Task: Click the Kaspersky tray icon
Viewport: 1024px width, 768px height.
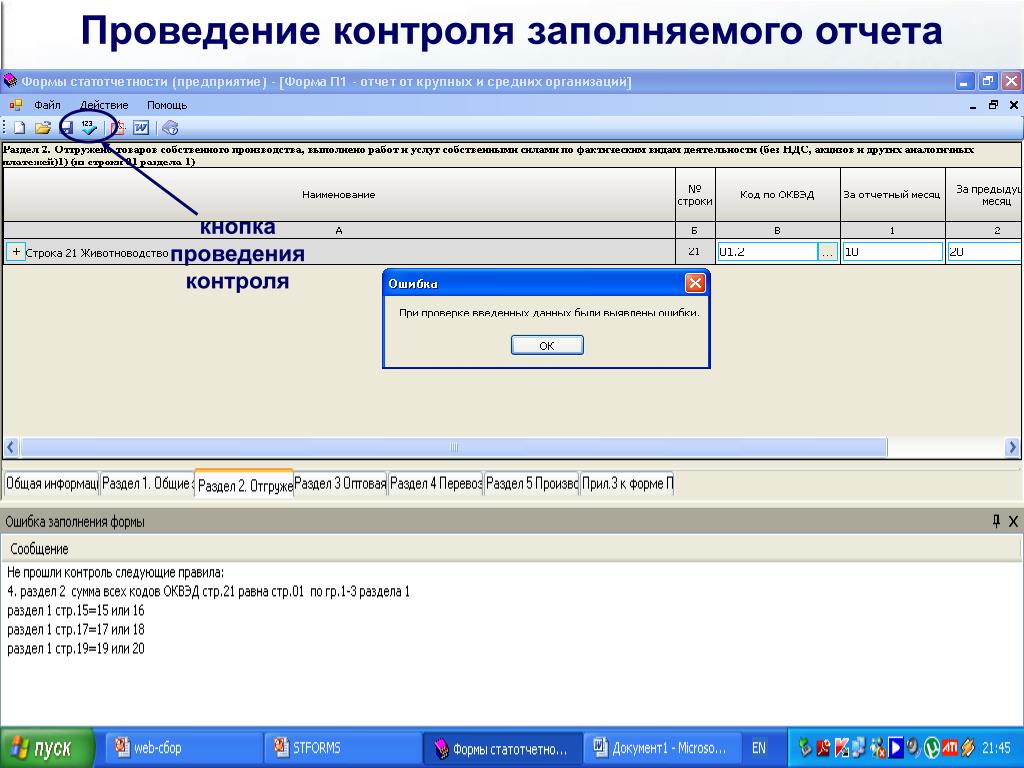Action: click(x=842, y=748)
